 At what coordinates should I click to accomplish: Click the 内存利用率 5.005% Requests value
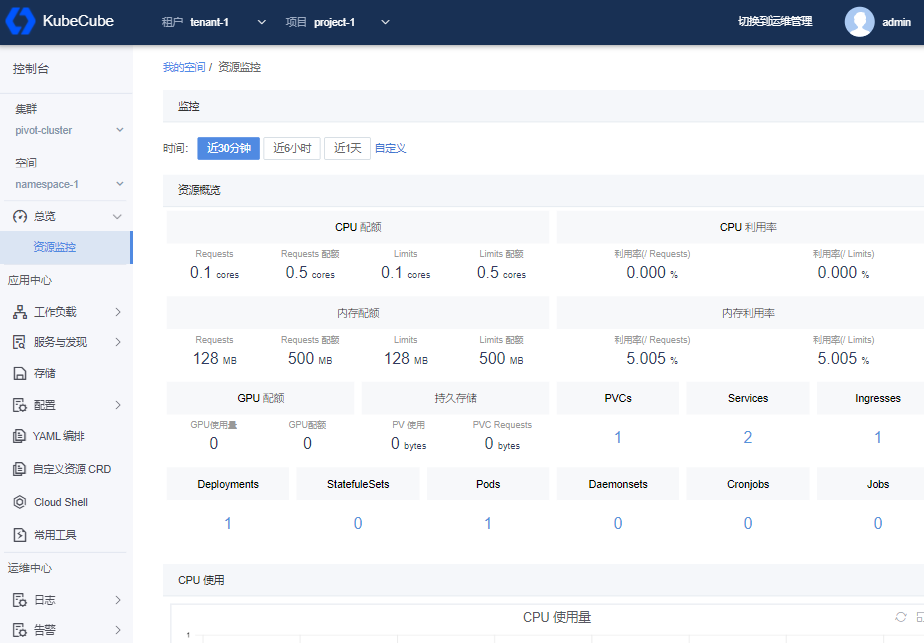pos(652,358)
